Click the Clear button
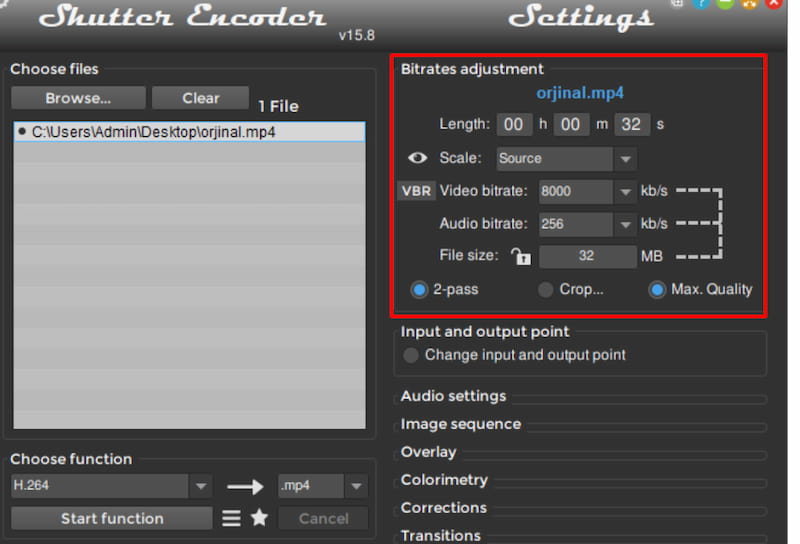 click(x=201, y=98)
